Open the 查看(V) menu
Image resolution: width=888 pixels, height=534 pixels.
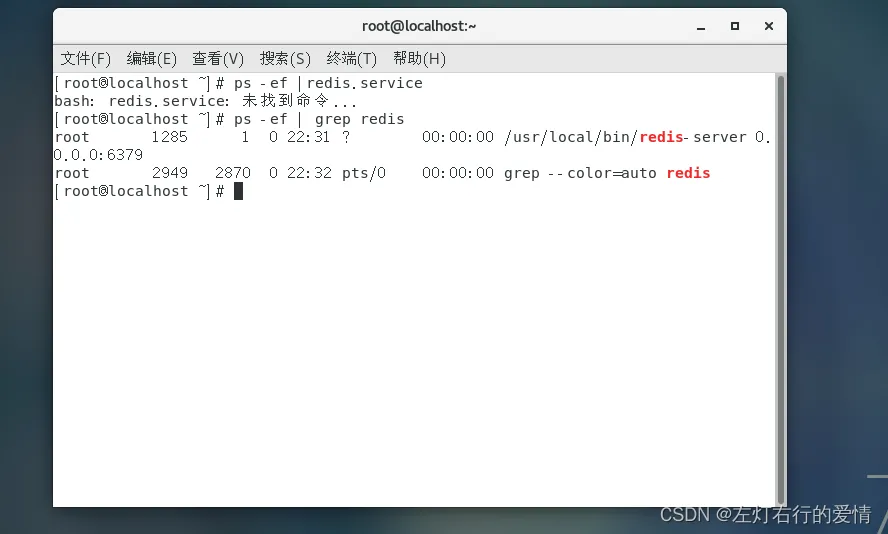[218, 58]
